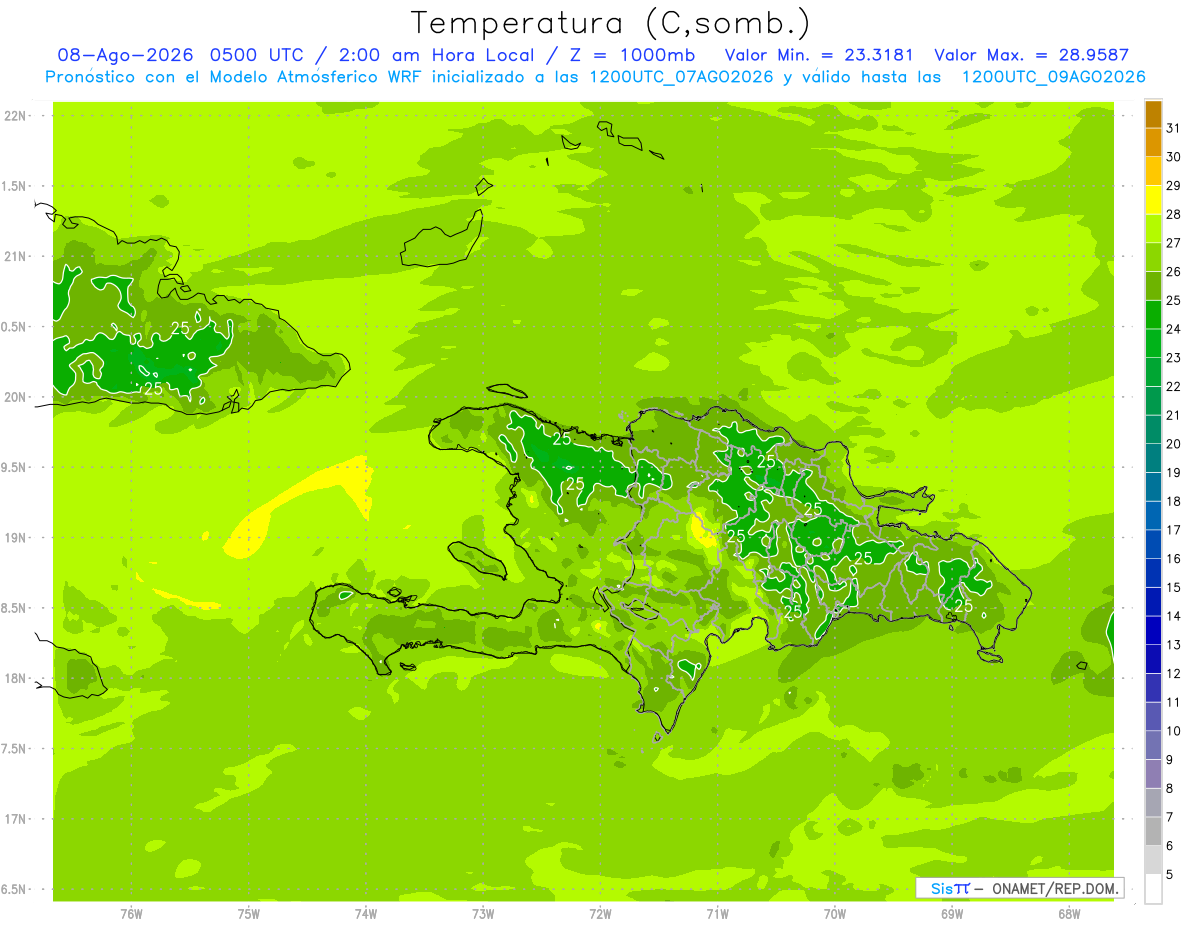1200x927 pixels.
Task: Click the yellow color bar segment between 28 and 29
Action: 1153,200
